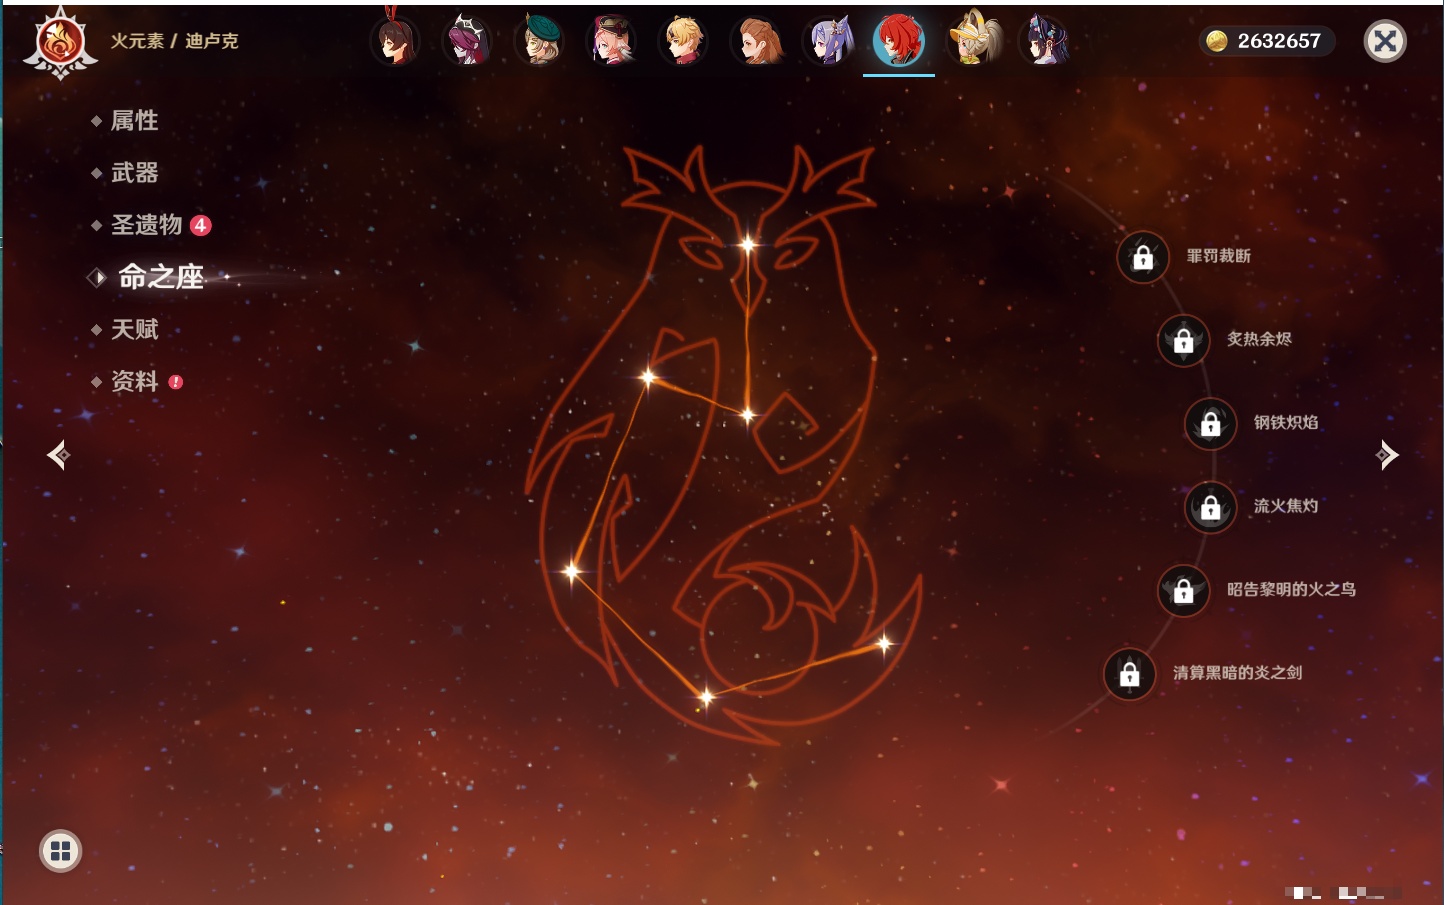Open the 属性 attributes tab
The width and height of the screenshot is (1444, 905).
134,121
